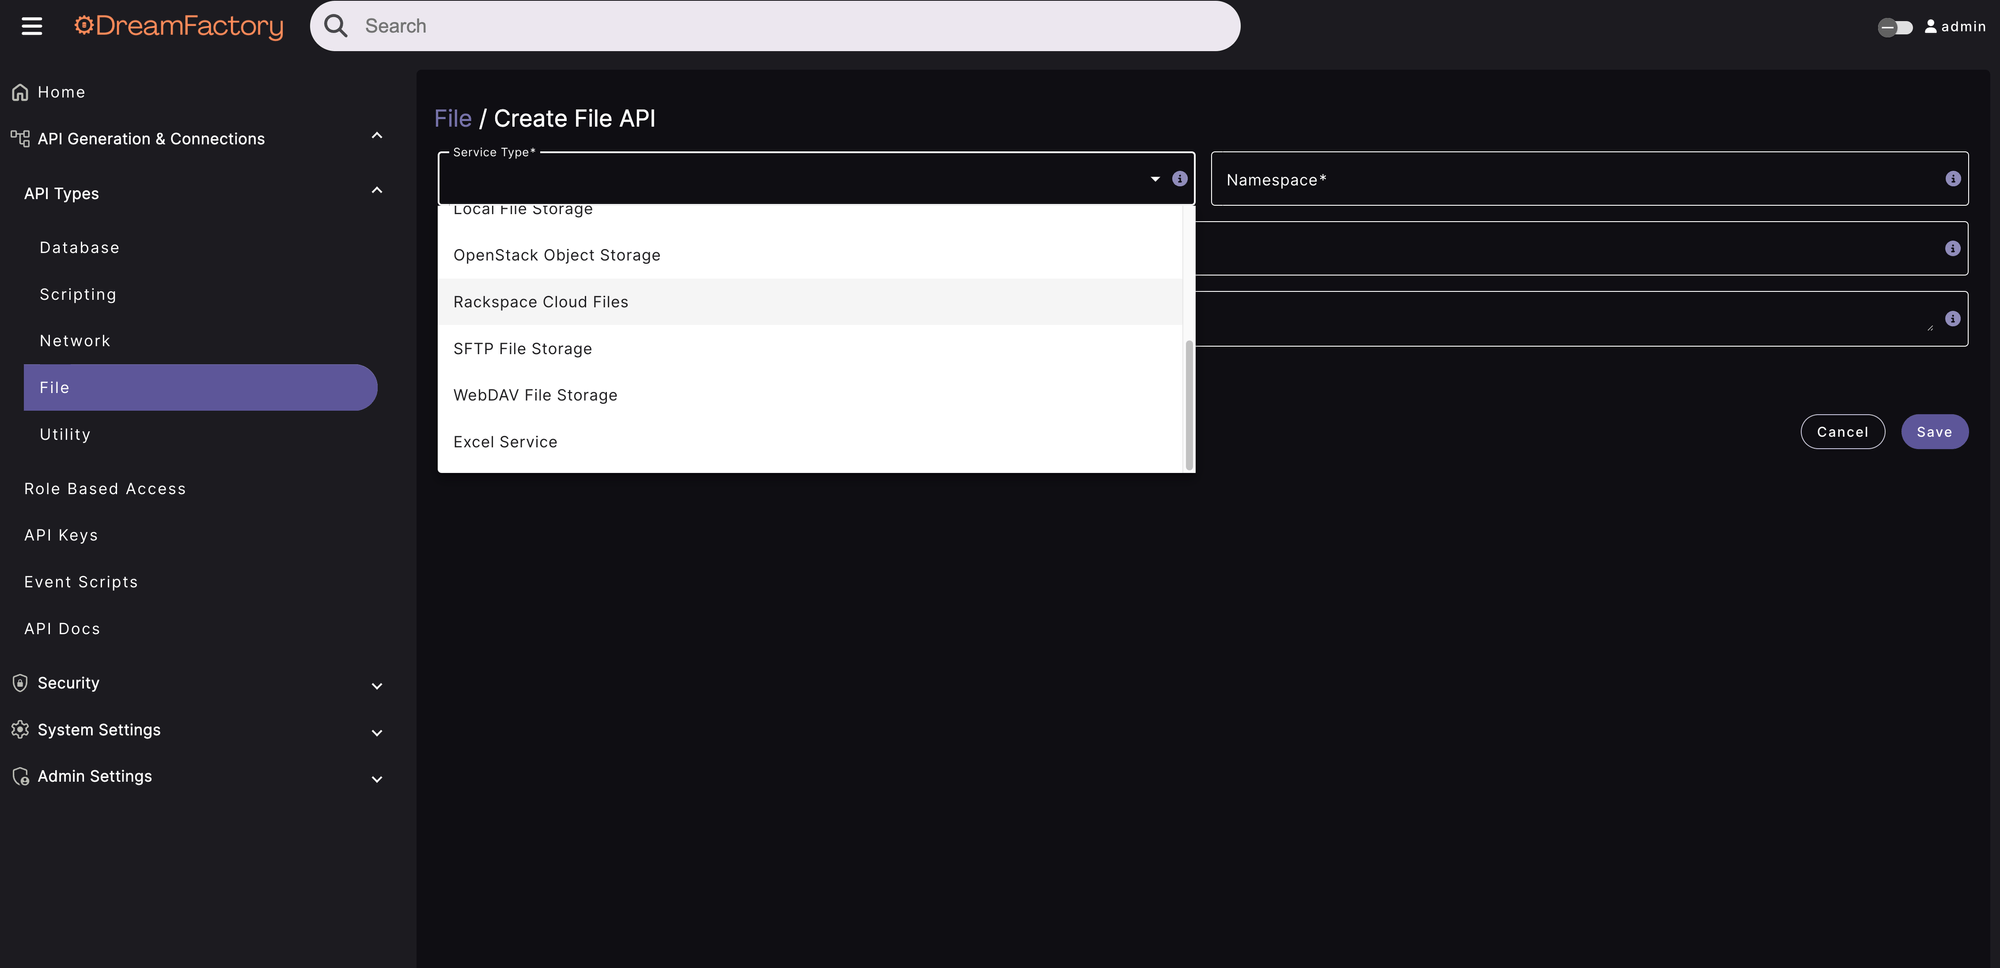Collapse the API Types section

tap(377, 191)
